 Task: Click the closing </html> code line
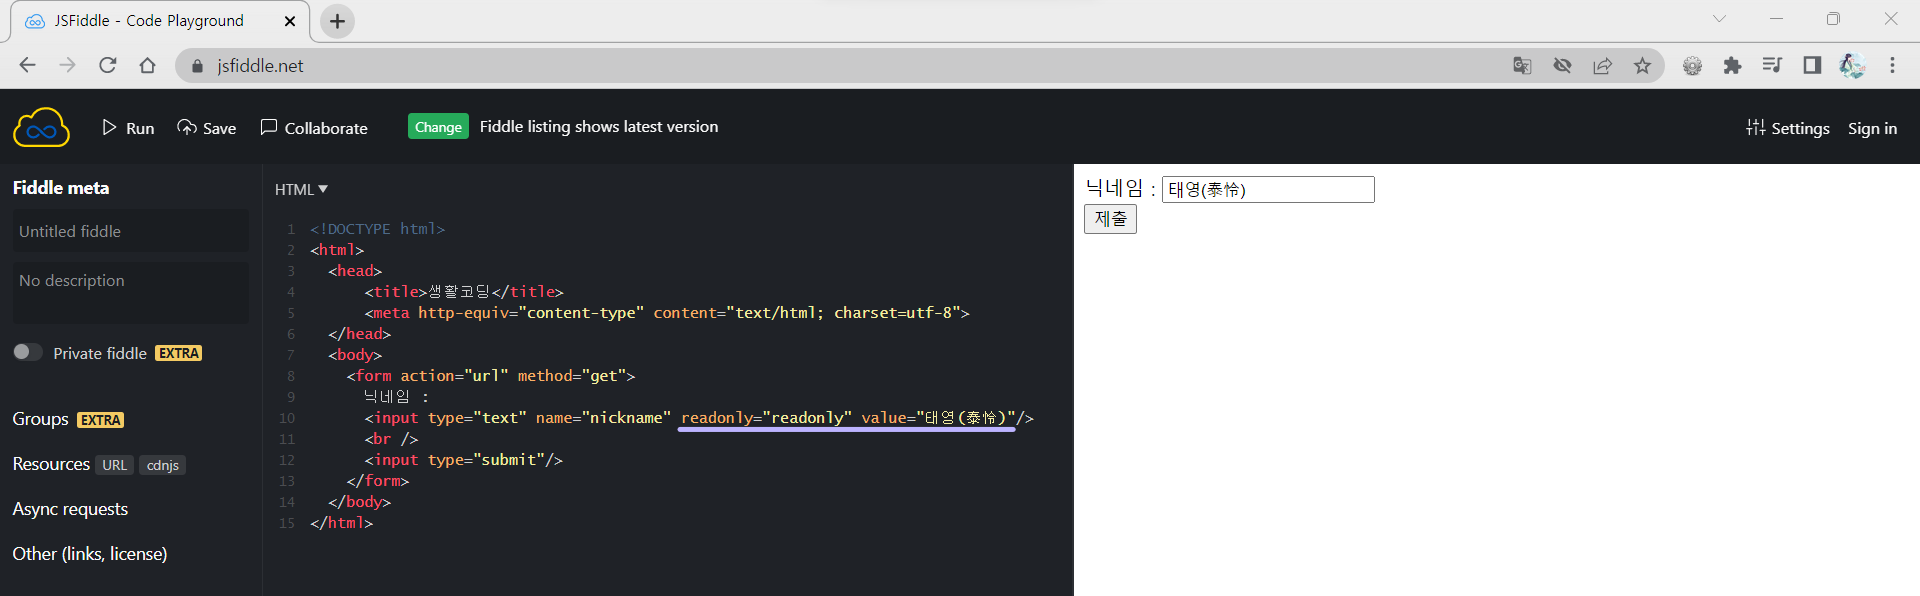coord(341,523)
